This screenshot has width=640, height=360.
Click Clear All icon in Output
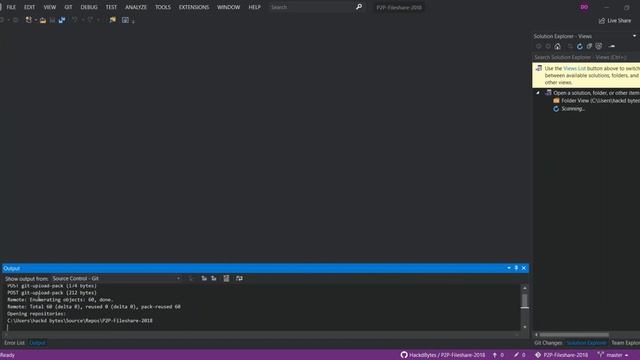pos(226,278)
